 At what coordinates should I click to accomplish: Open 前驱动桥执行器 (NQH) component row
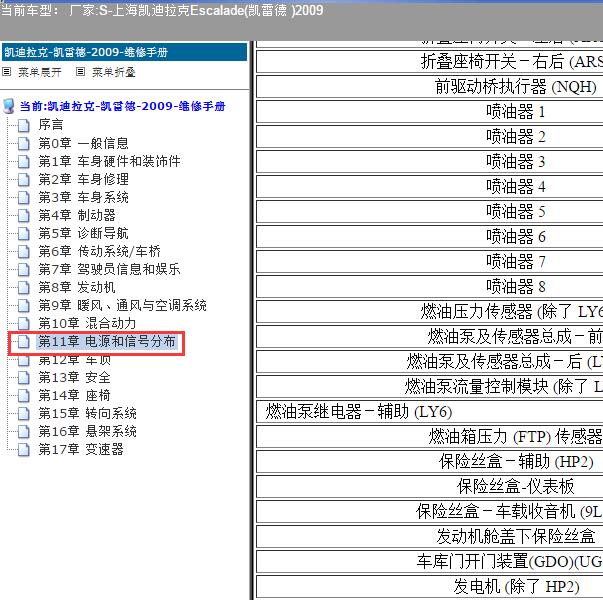(430, 86)
